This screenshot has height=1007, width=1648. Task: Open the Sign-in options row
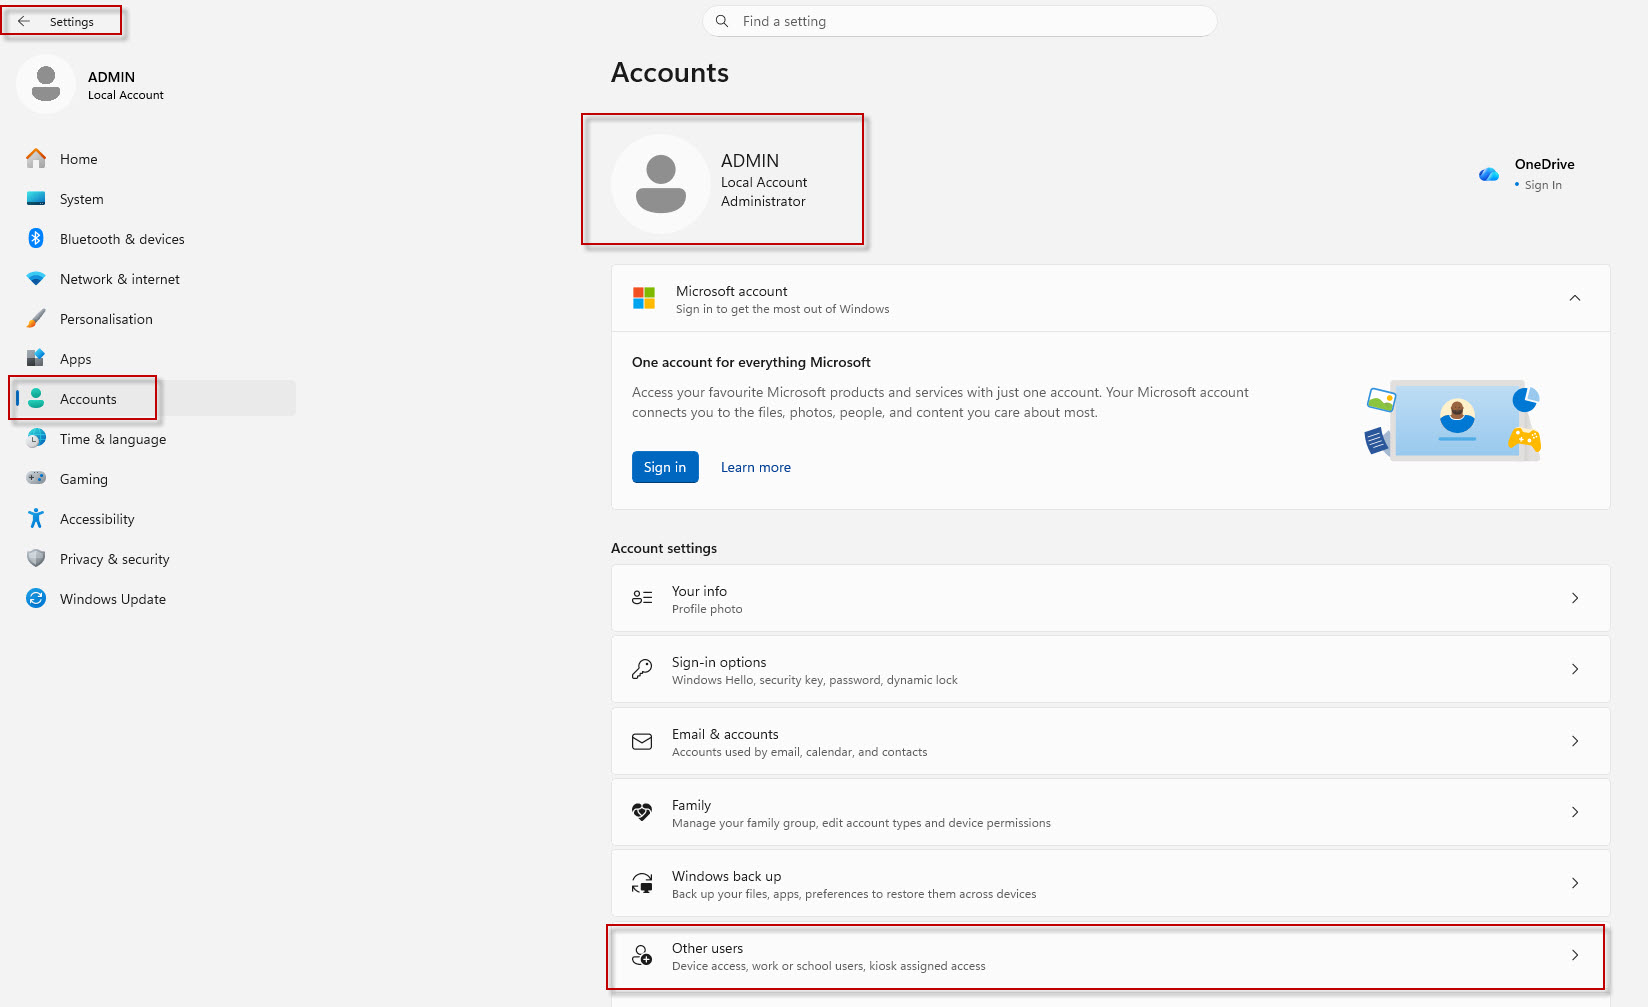point(1110,669)
